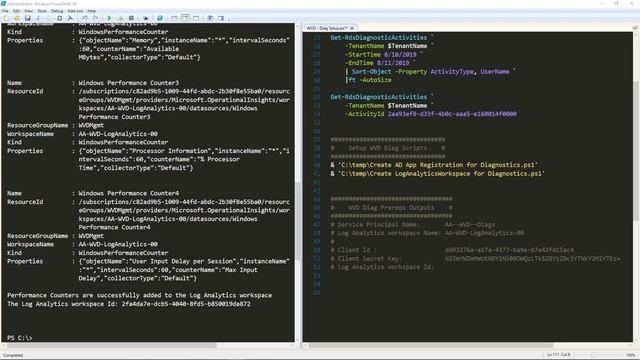Screen dimensions: 640x360
Task: Open the Edit menu
Action: (x=16, y=11)
